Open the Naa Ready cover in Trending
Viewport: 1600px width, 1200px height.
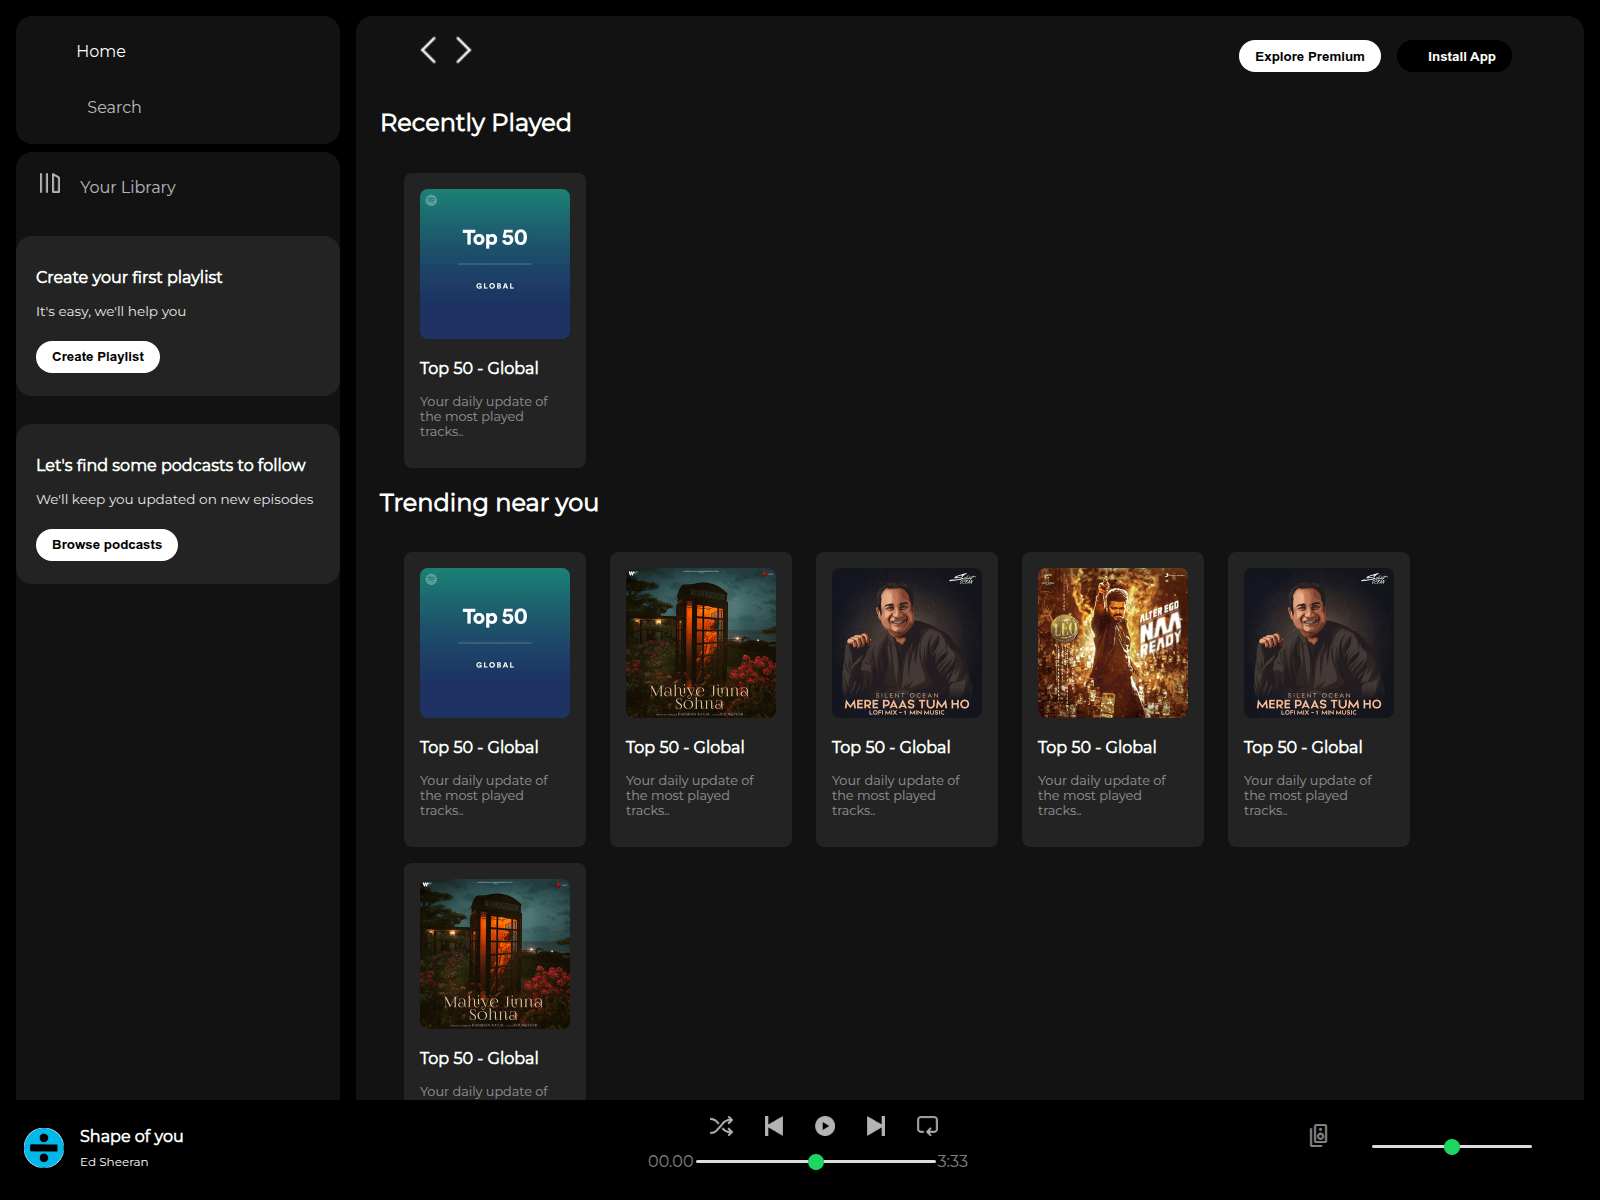point(1113,643)
